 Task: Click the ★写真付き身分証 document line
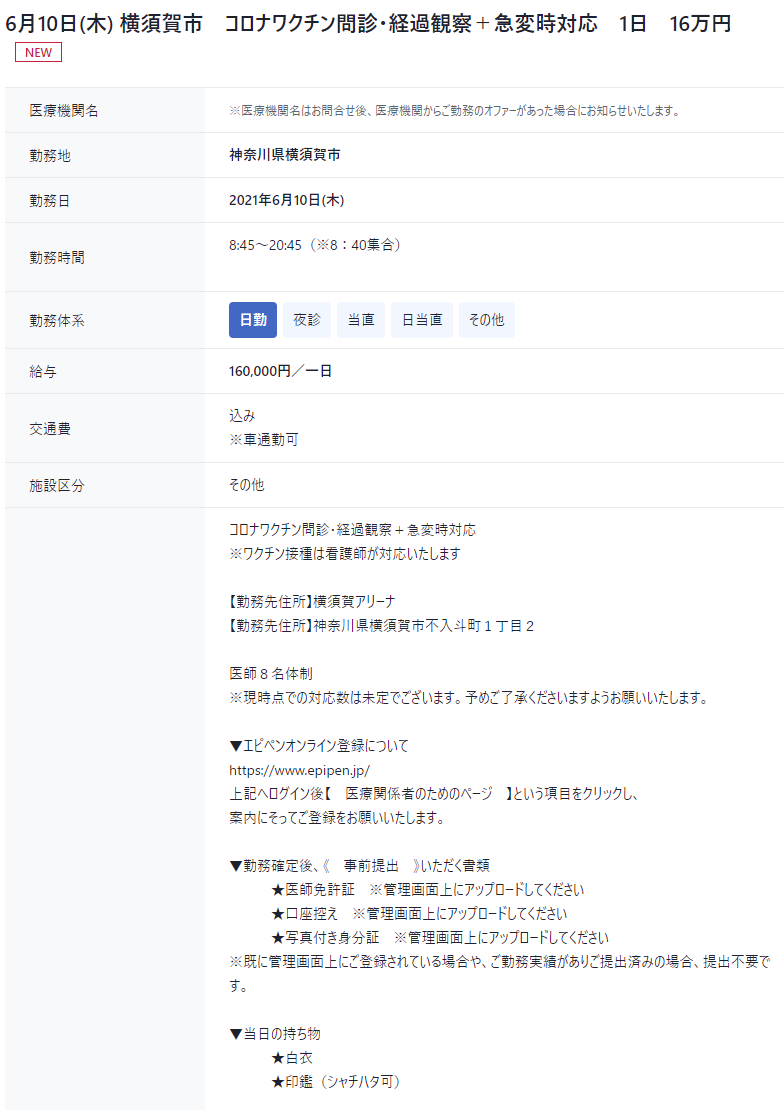[x=440, y=938]
